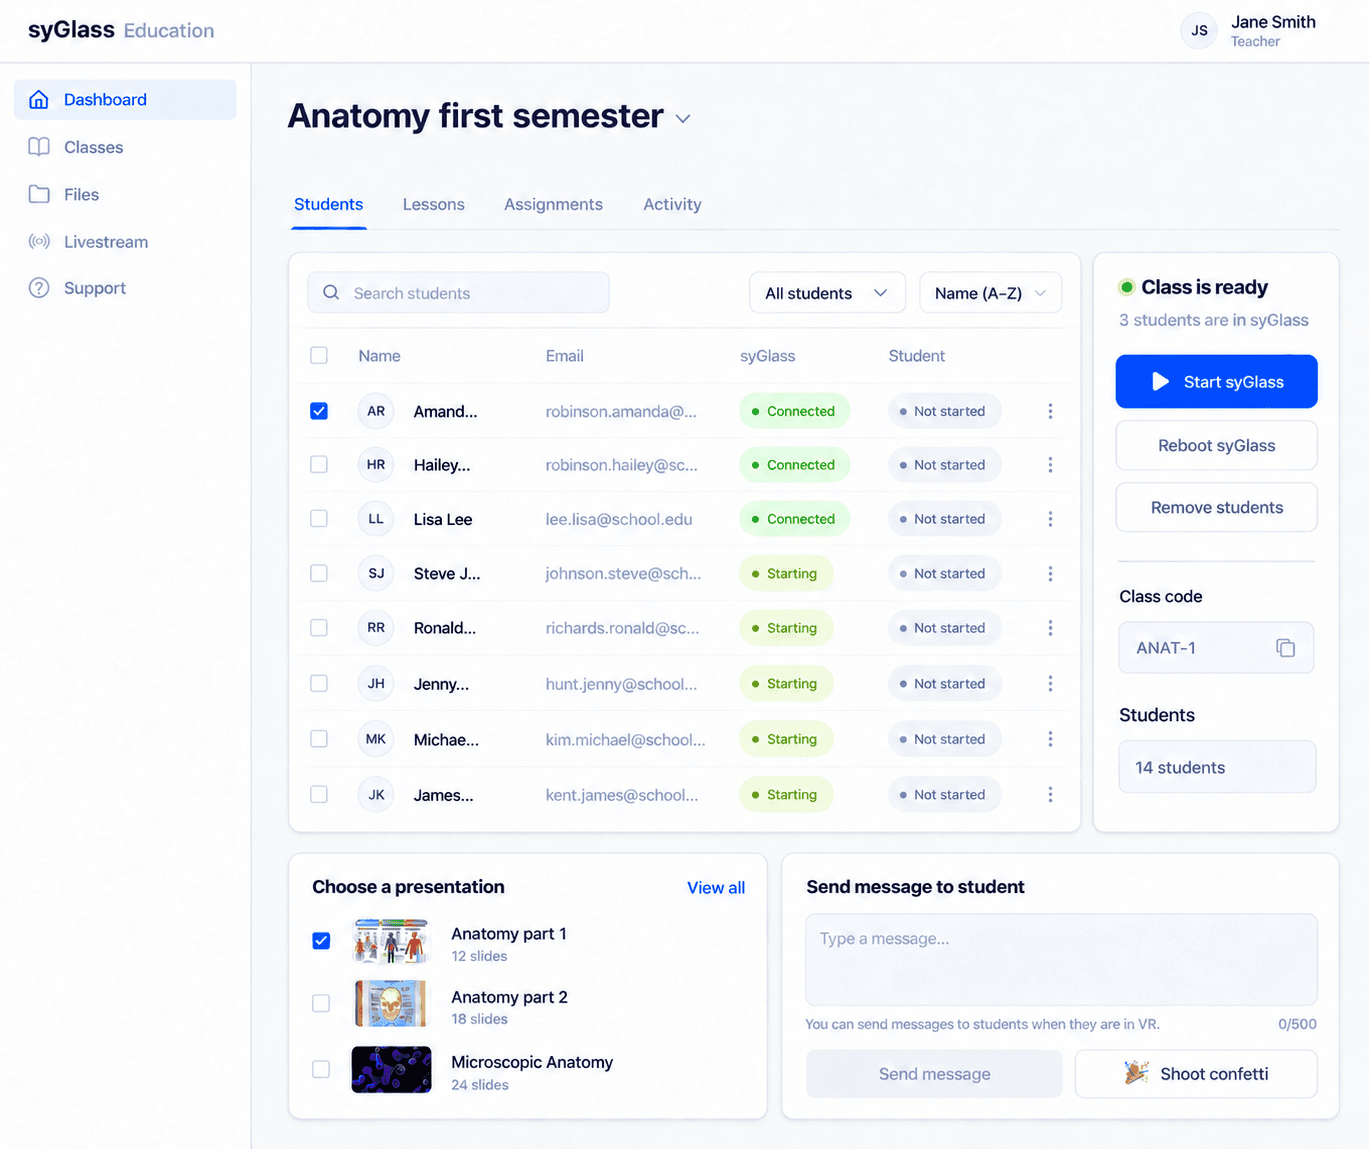The image size is (1369, 1149).
Task: Click the Livestream broadcast icon
Action: tap(39, 241)
